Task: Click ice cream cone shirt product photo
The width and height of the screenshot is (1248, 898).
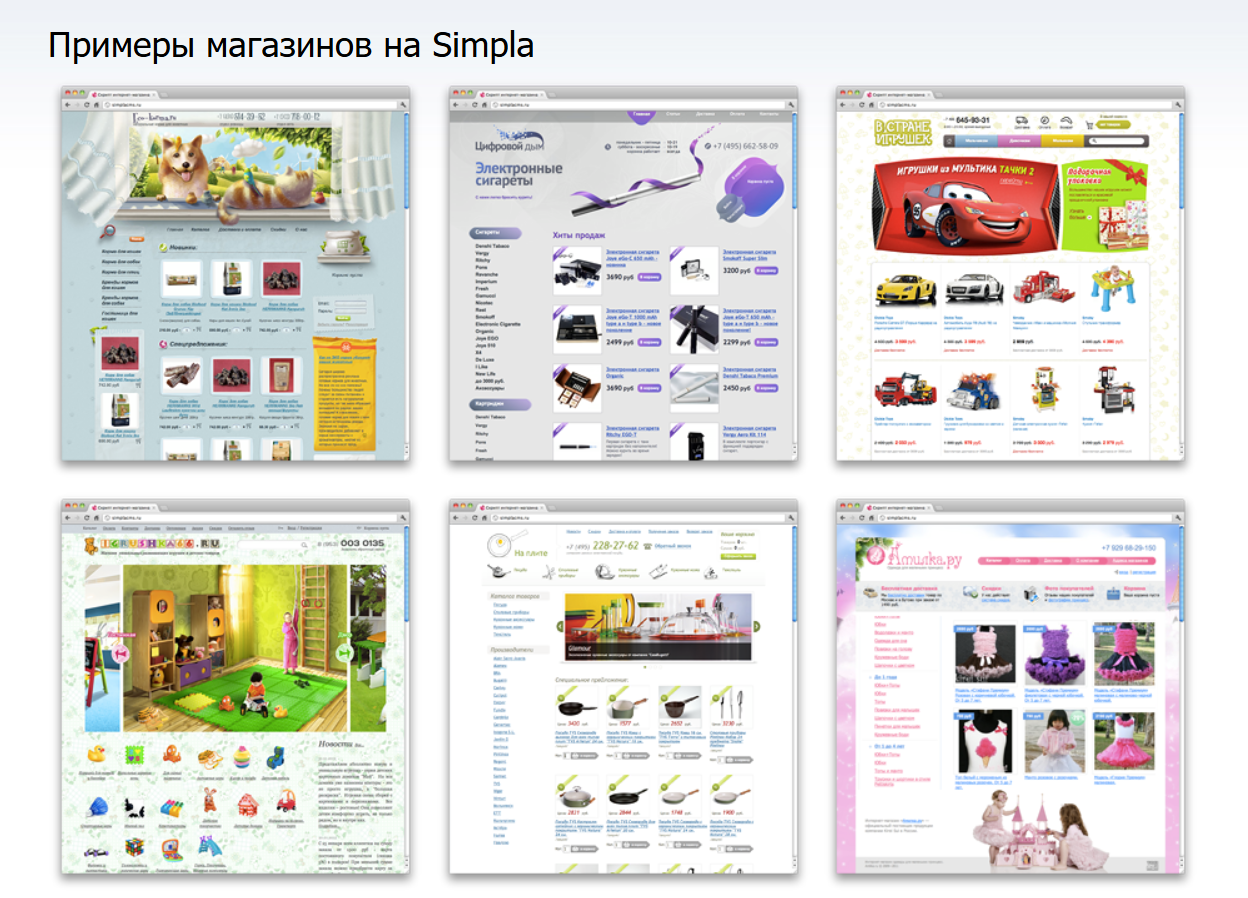Action: tap(984, 739)
